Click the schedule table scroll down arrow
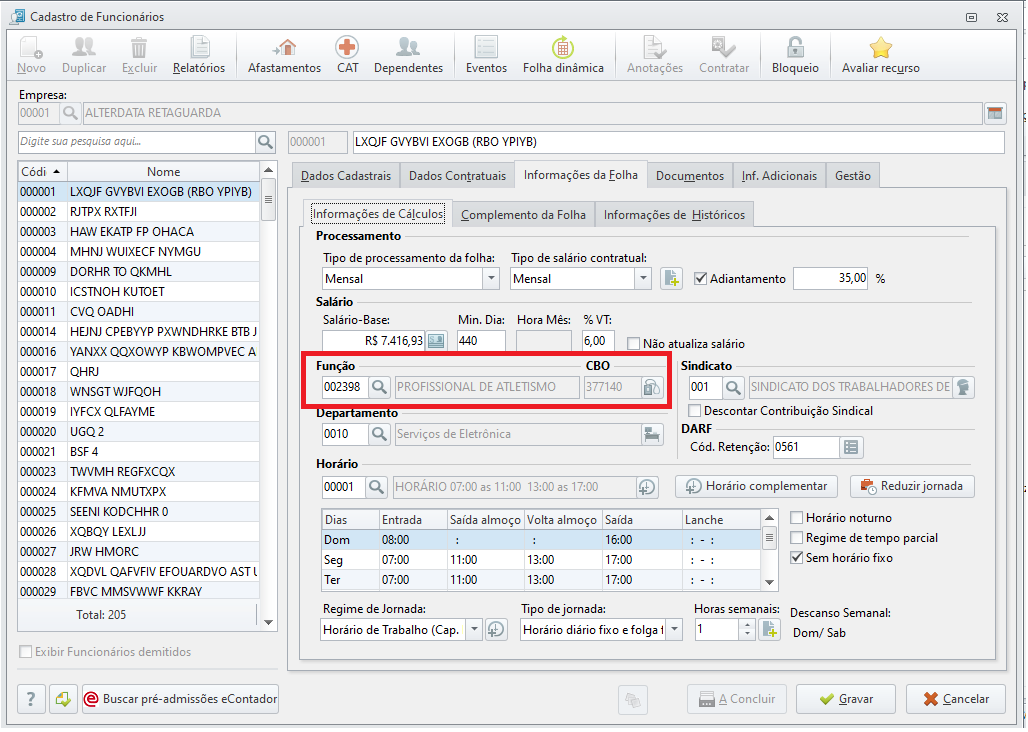1028x732 pixels. 769,582
